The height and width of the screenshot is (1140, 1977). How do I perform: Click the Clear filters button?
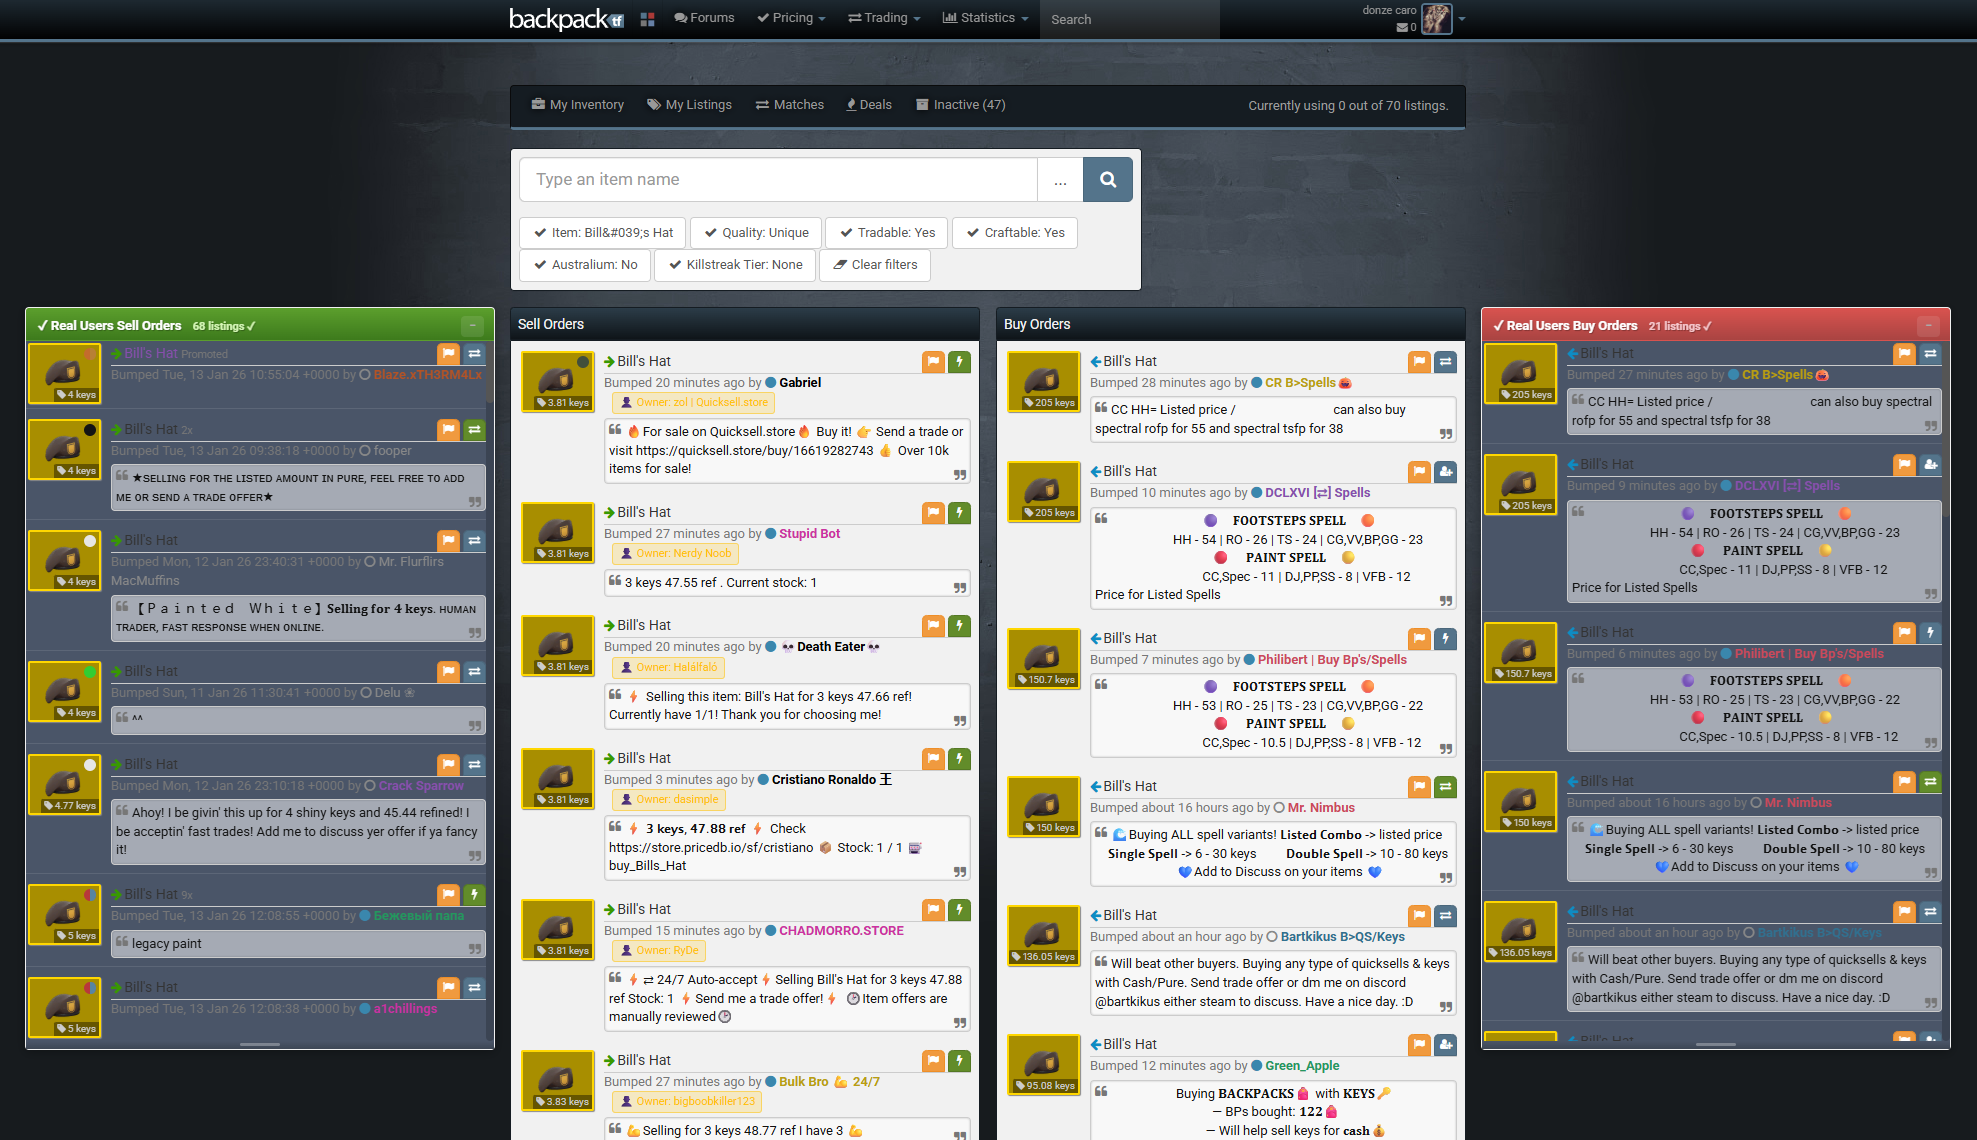point(875,265)
